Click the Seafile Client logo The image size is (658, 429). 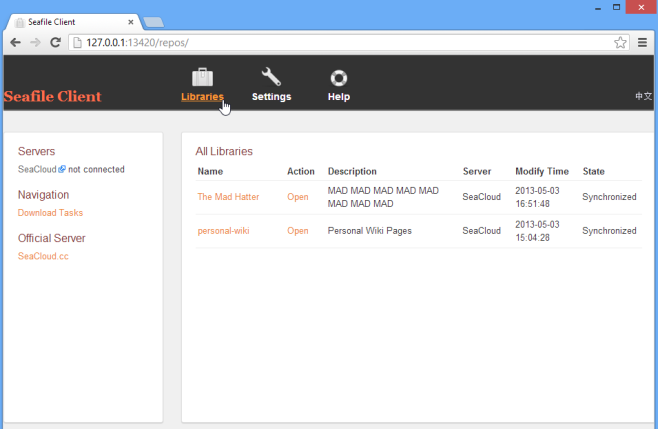52,96
